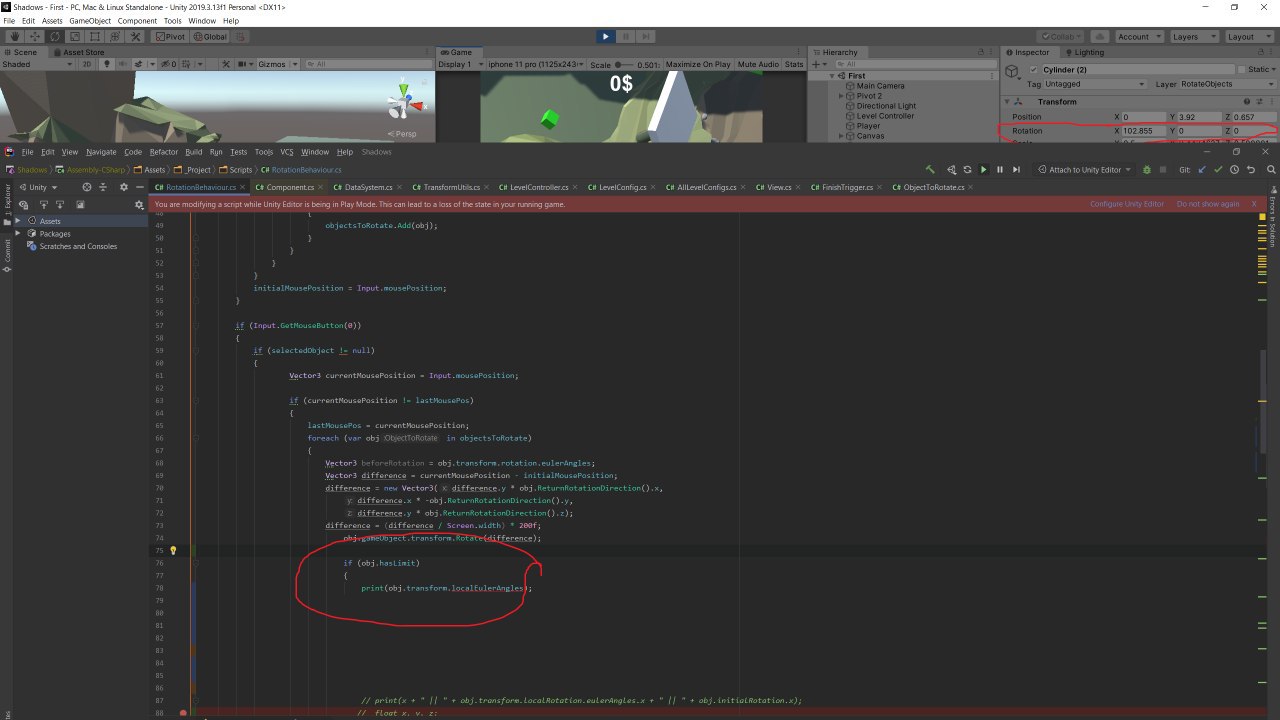Toggle Cylinder (2) active checkbox
Screen dimensions: 1280x720
pos(1034,70)
